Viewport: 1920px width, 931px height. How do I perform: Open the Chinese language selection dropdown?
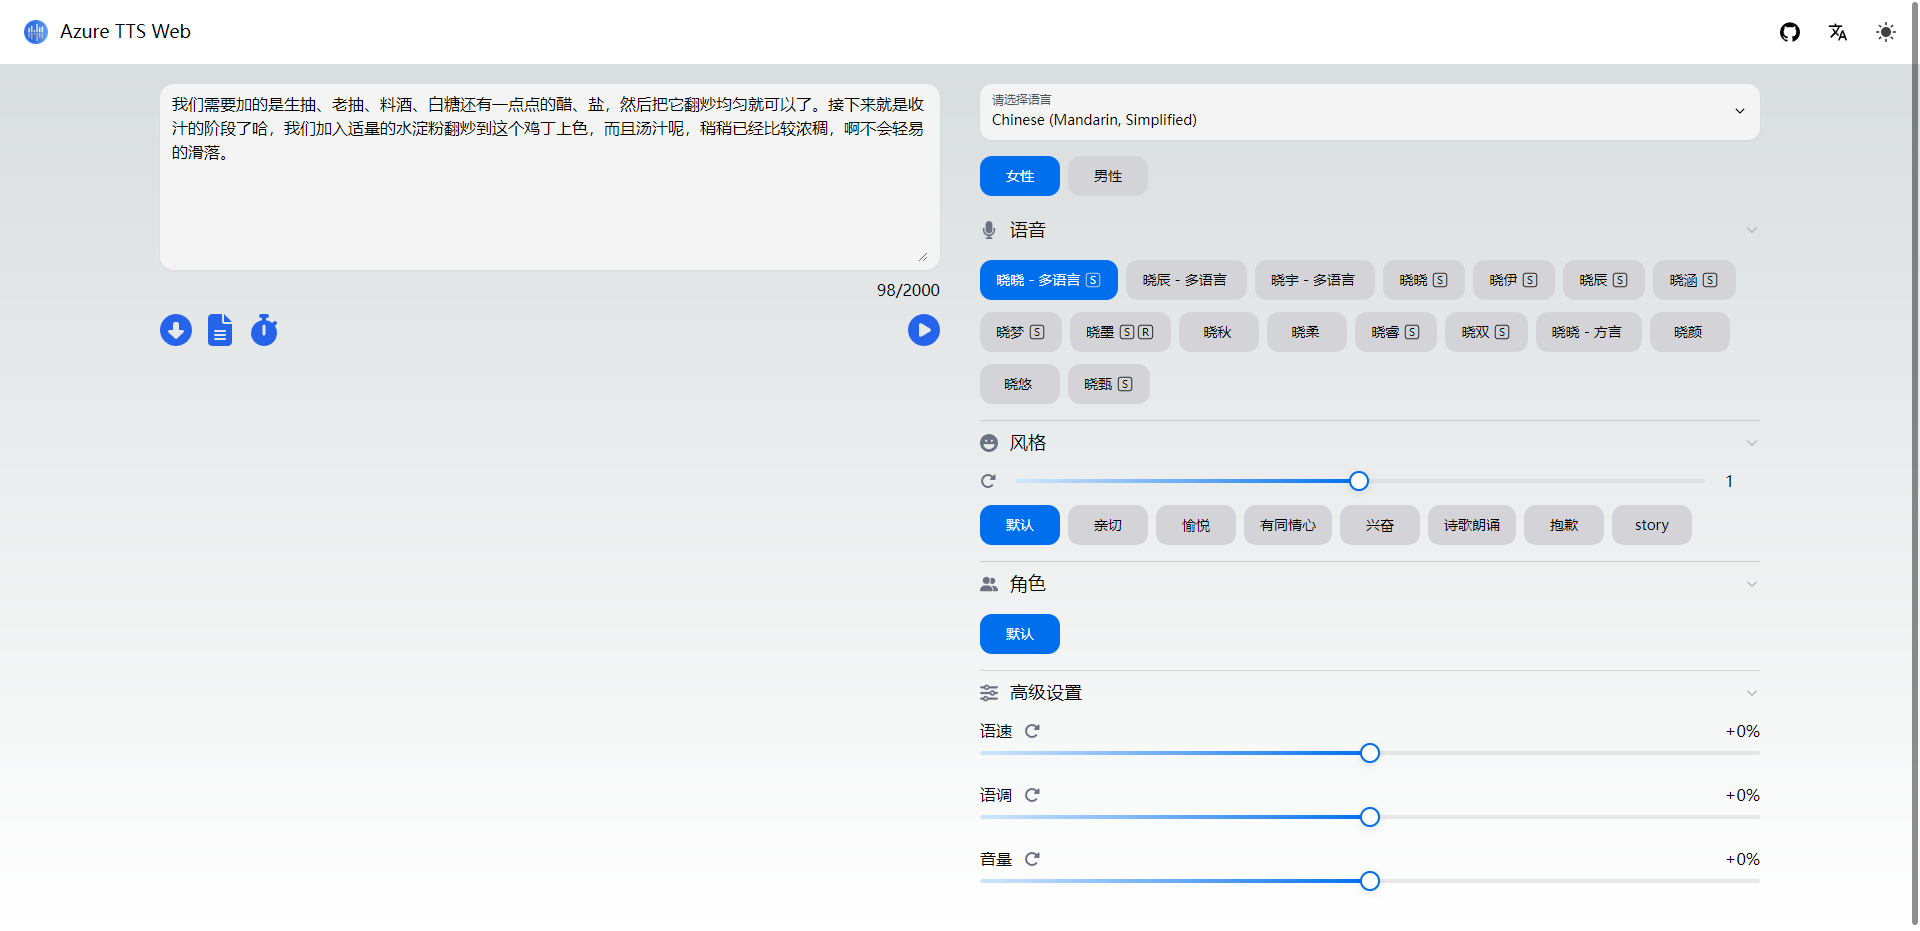[1369, 112]
